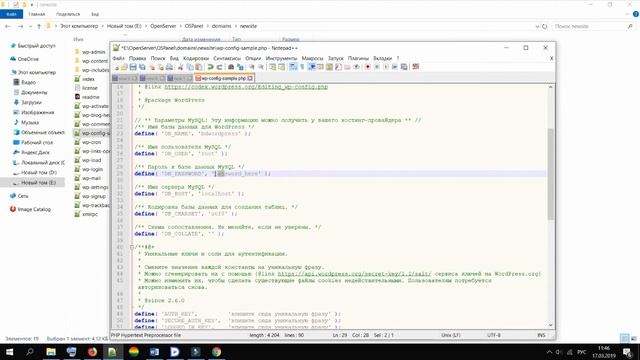Screen dimensions: 640x360
Task: Expand the Explorer ribbon chevron
Action: [x=628, y=14]
